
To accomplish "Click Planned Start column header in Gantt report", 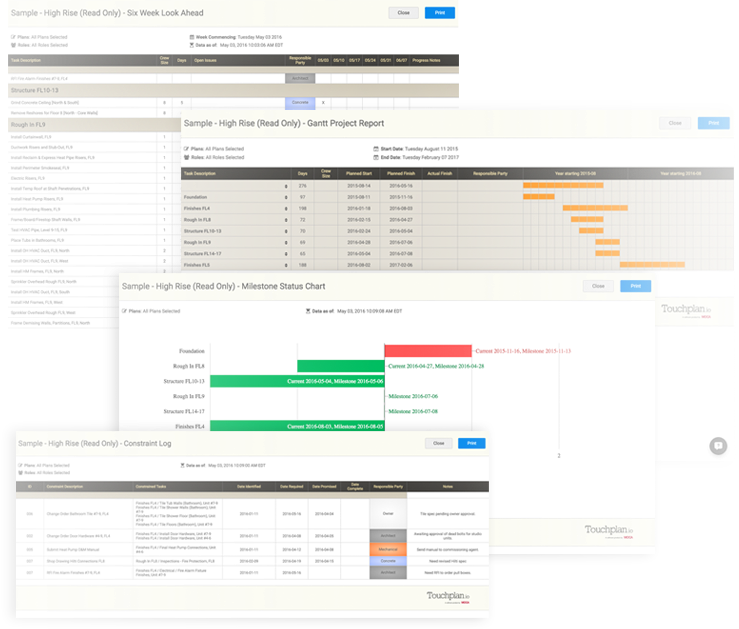I will (x=359, y=173).
